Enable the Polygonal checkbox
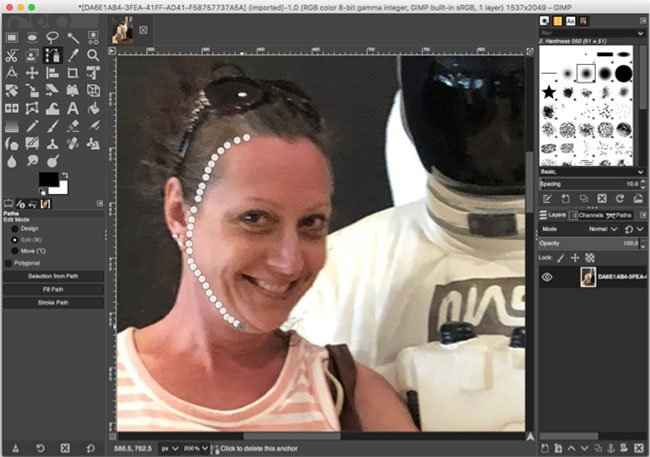This screenshot has height=457, width=650. point(9,263)
